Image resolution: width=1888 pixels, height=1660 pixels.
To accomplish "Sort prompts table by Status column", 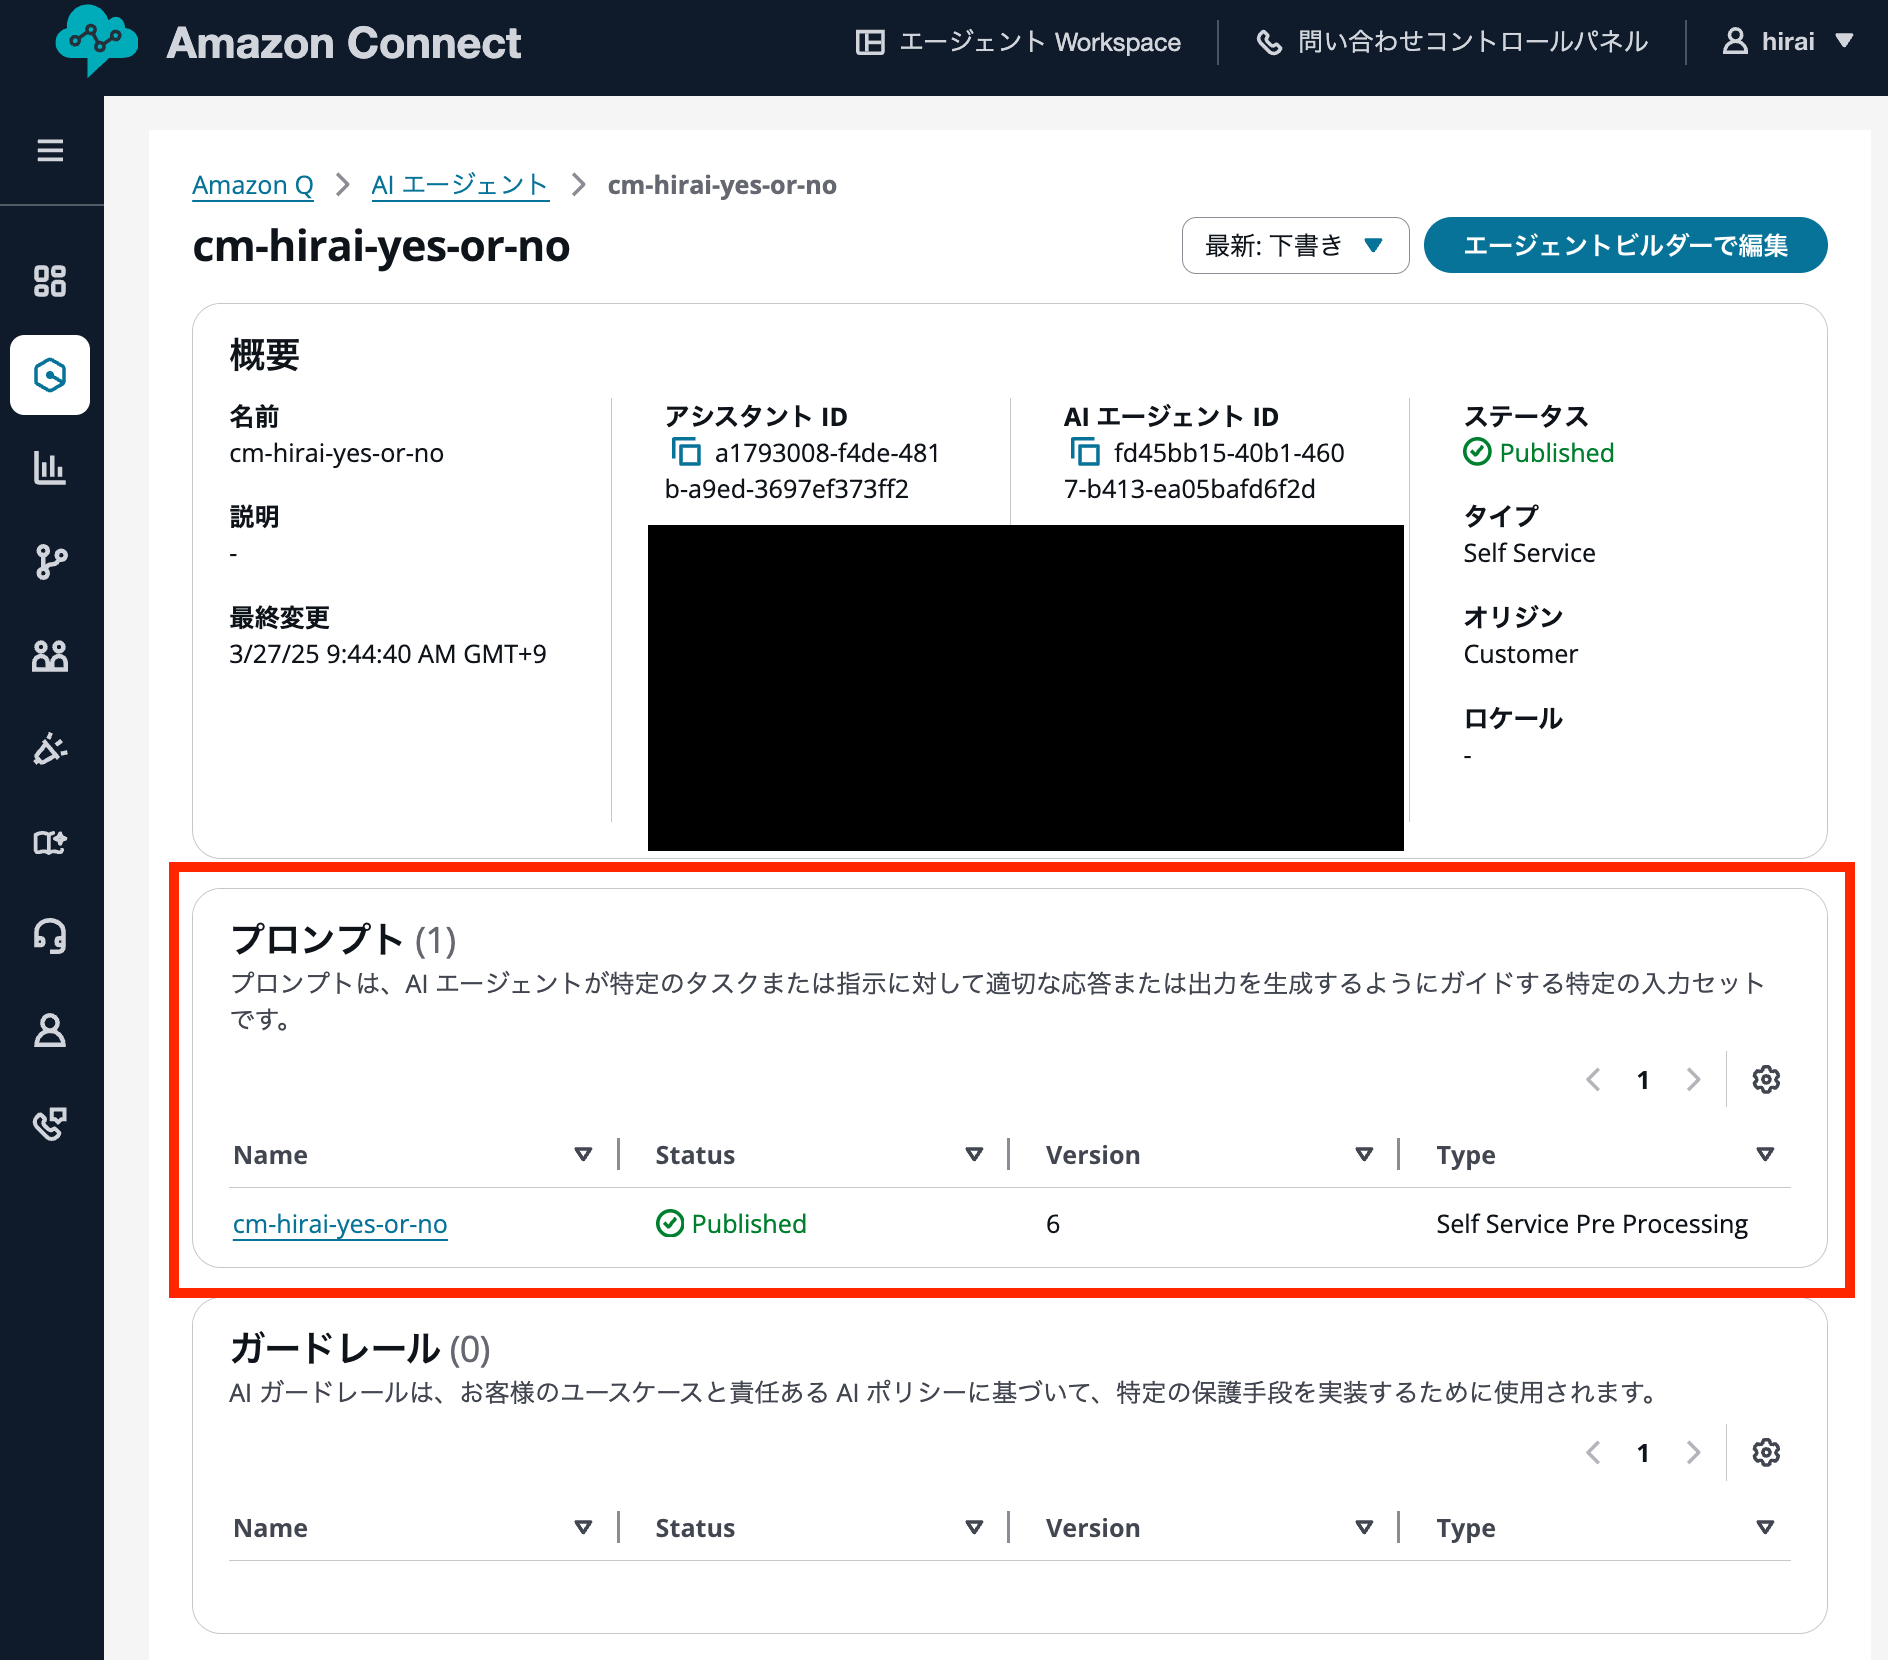I will click(974, 1155).
